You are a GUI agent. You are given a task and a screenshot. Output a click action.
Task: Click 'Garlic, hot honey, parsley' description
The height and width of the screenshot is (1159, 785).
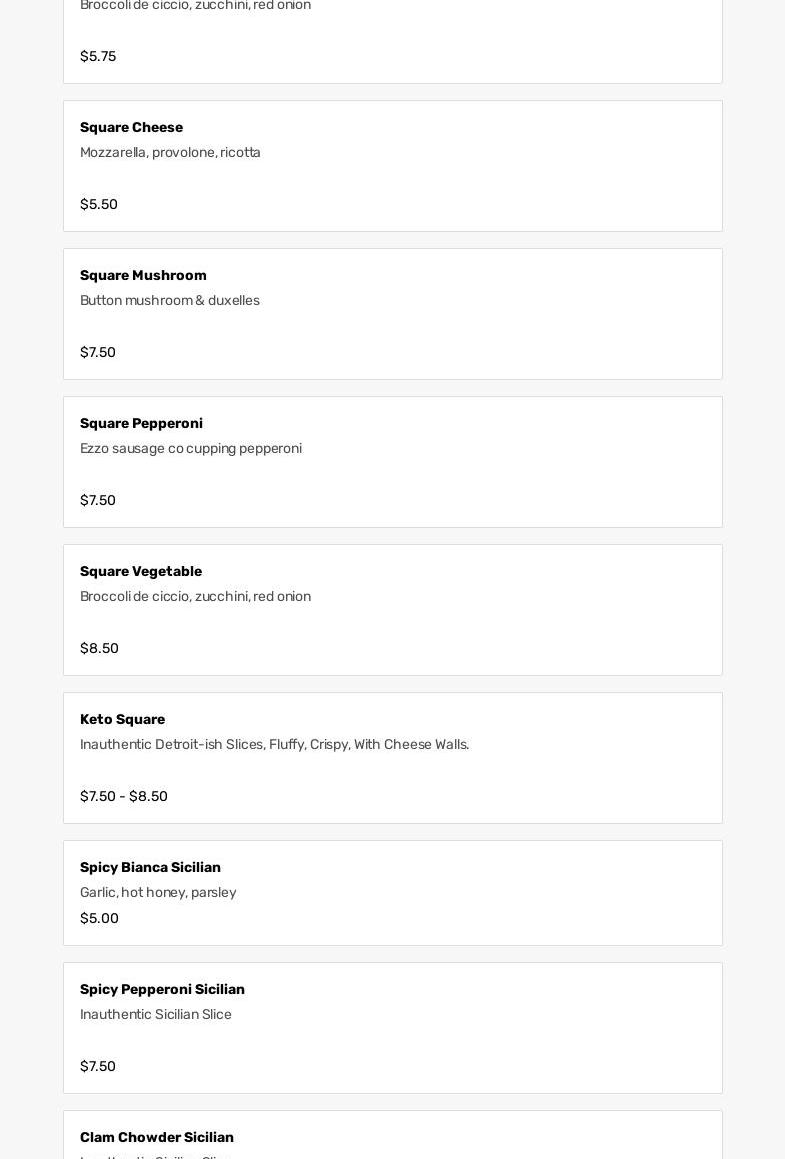point(158,892)
